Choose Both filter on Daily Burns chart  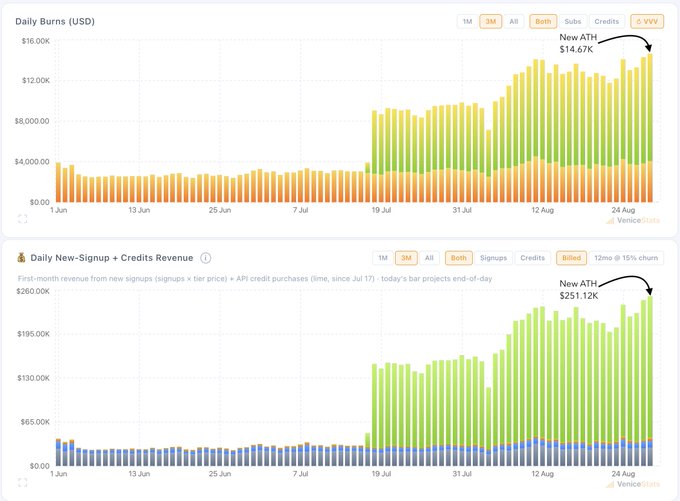click(x=543, y=21)
